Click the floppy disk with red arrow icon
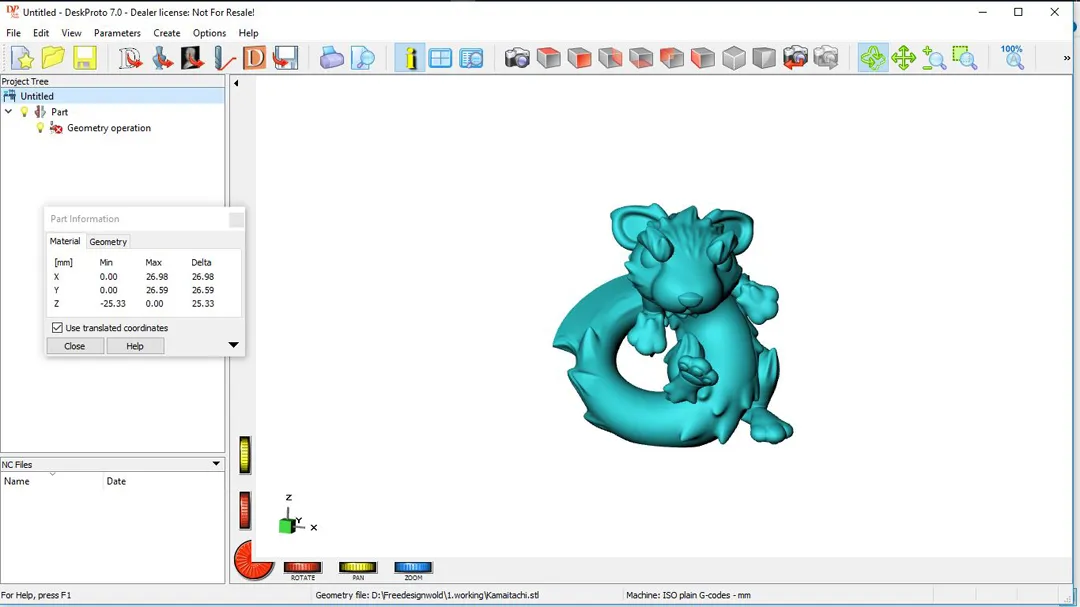1080x607 pixels. (x=285, y=59)
